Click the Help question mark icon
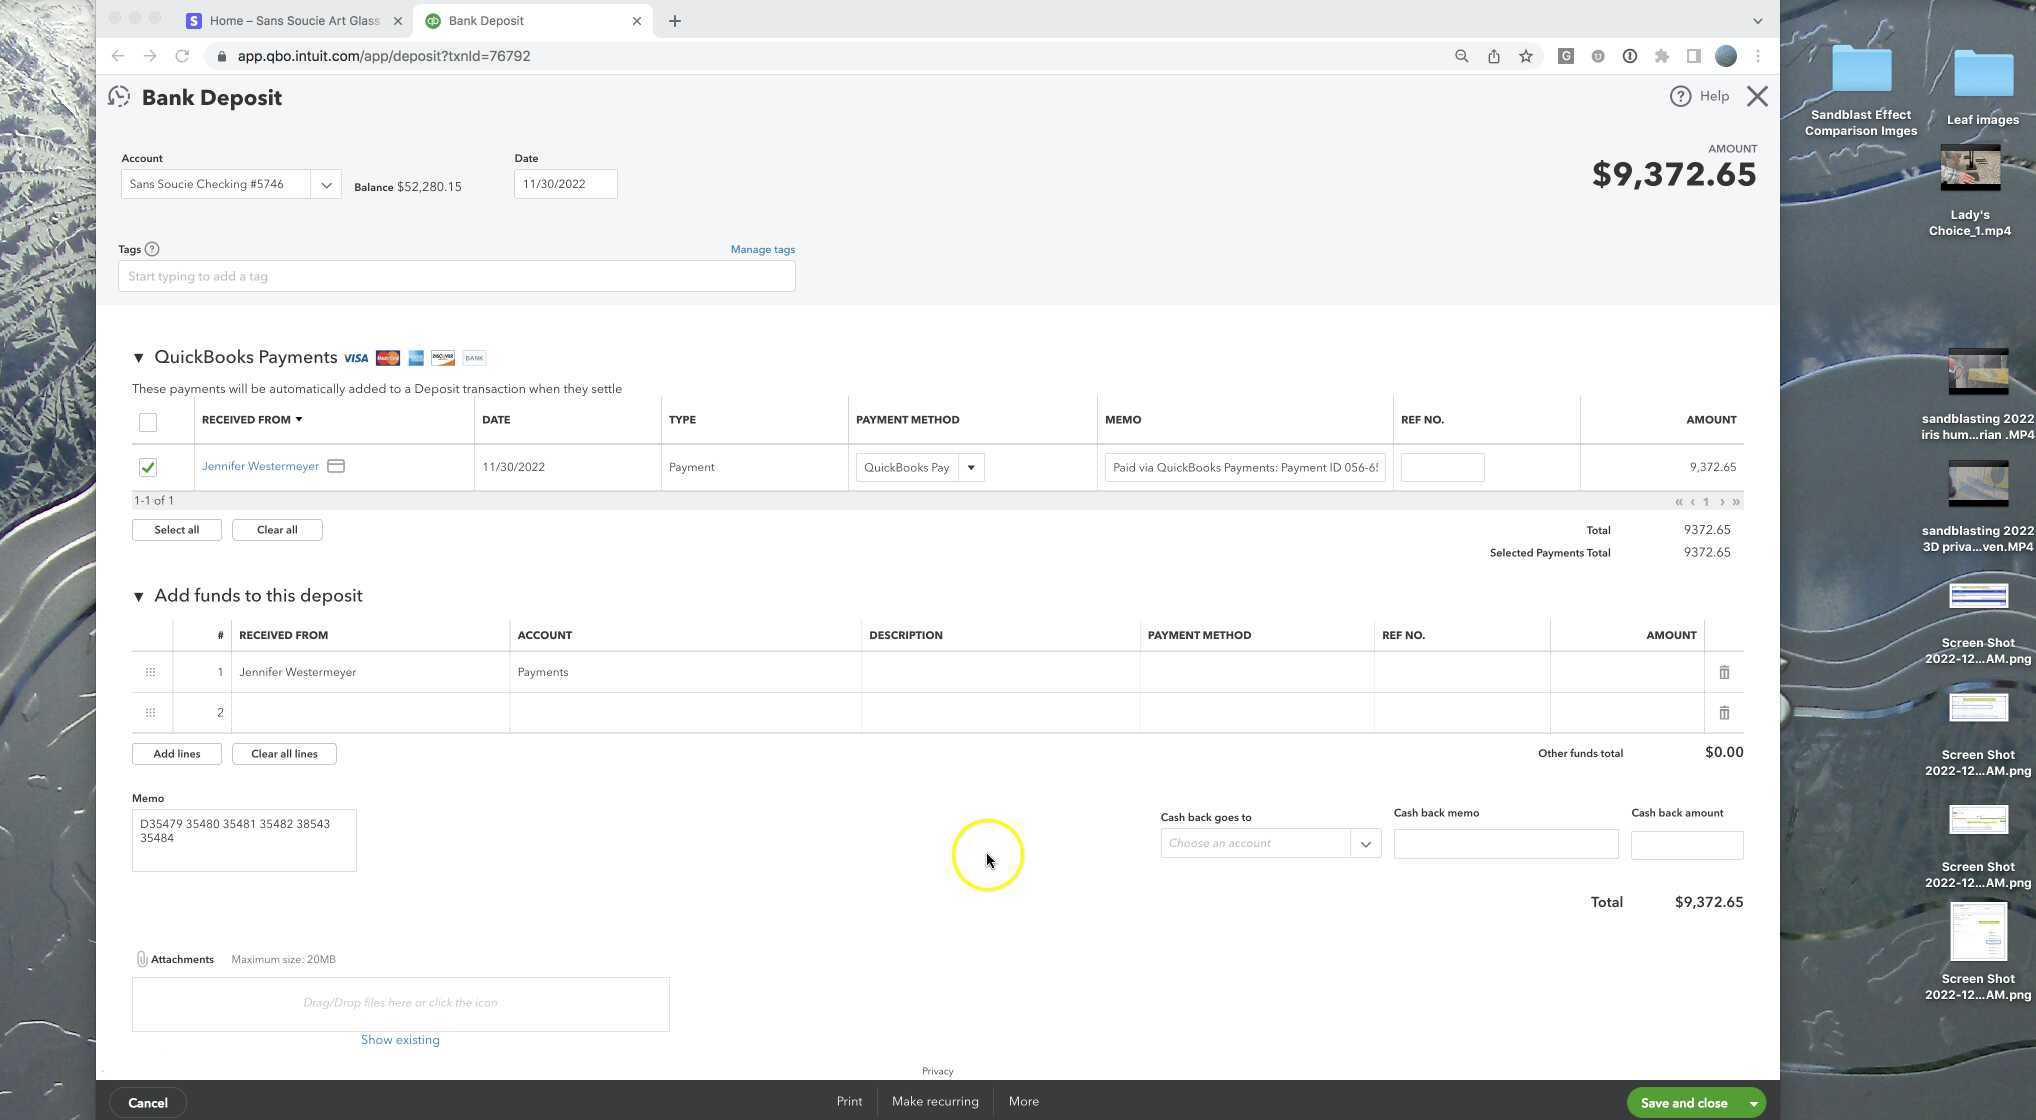 [x=1680, y=96]
